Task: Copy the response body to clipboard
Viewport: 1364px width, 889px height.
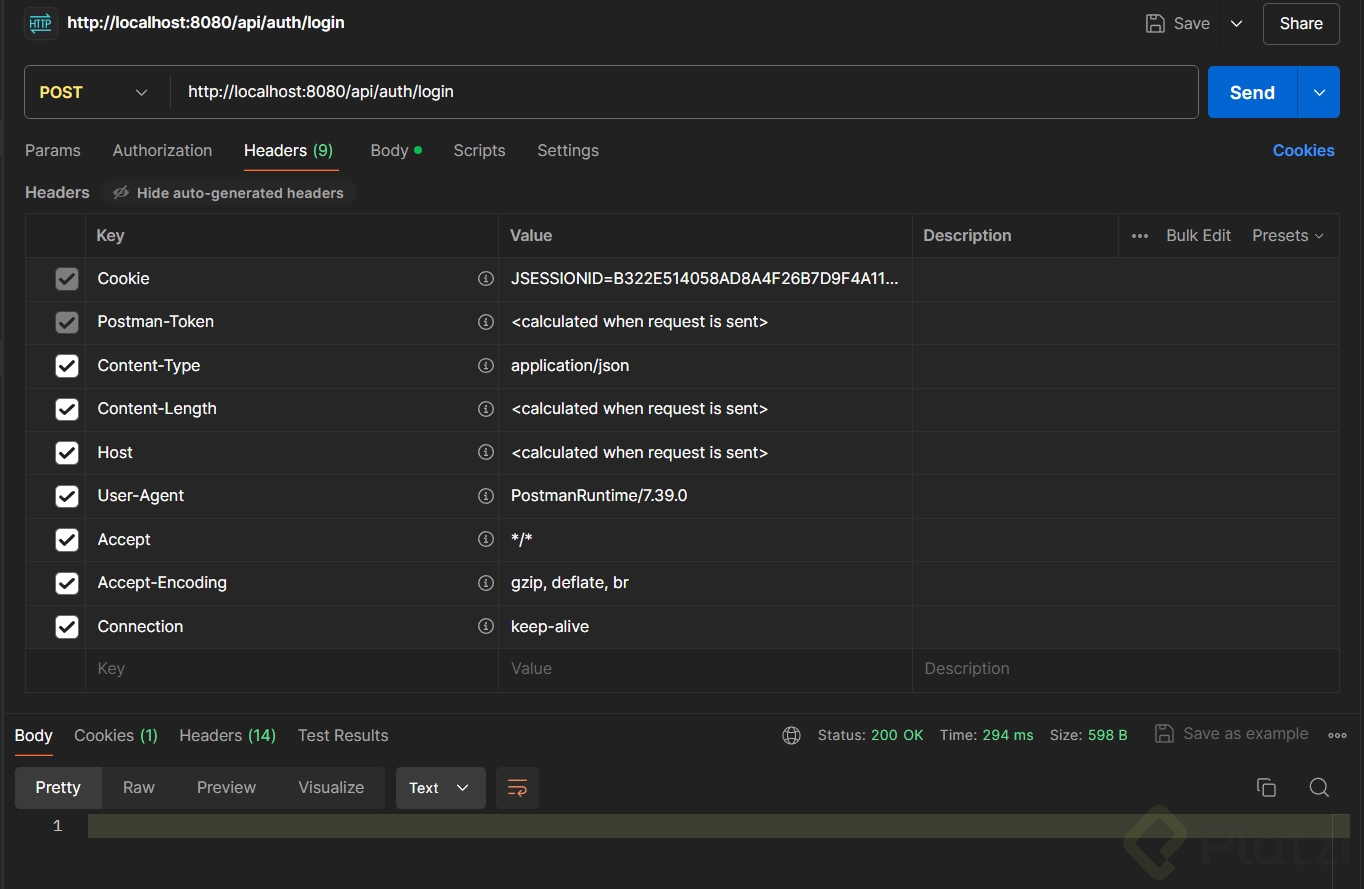Action: pos(1266,788)
